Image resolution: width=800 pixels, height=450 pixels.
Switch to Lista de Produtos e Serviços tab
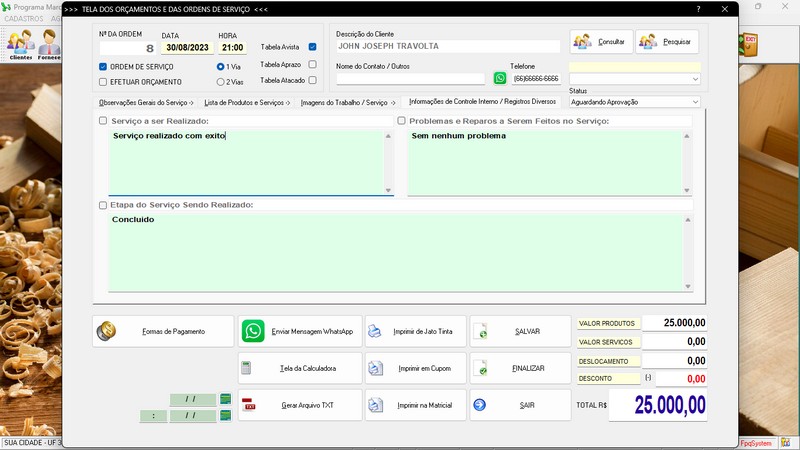click(247, 102)
